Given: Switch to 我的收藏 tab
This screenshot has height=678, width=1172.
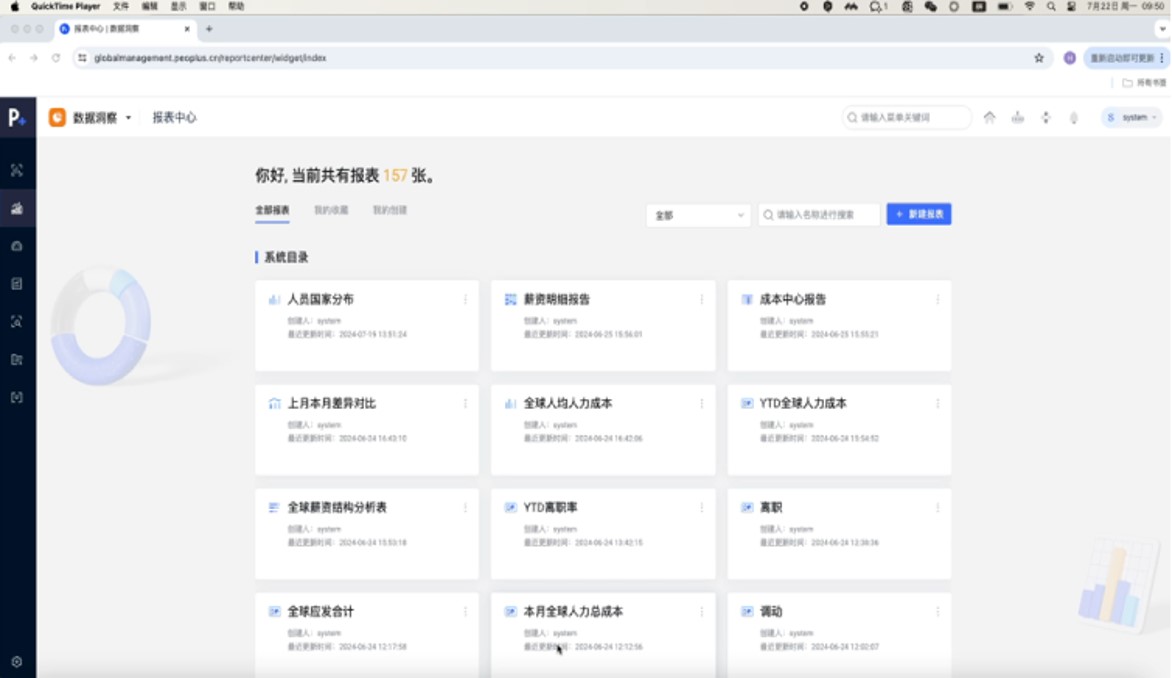Looking at the screenshot, I should (x=331, y=211).
